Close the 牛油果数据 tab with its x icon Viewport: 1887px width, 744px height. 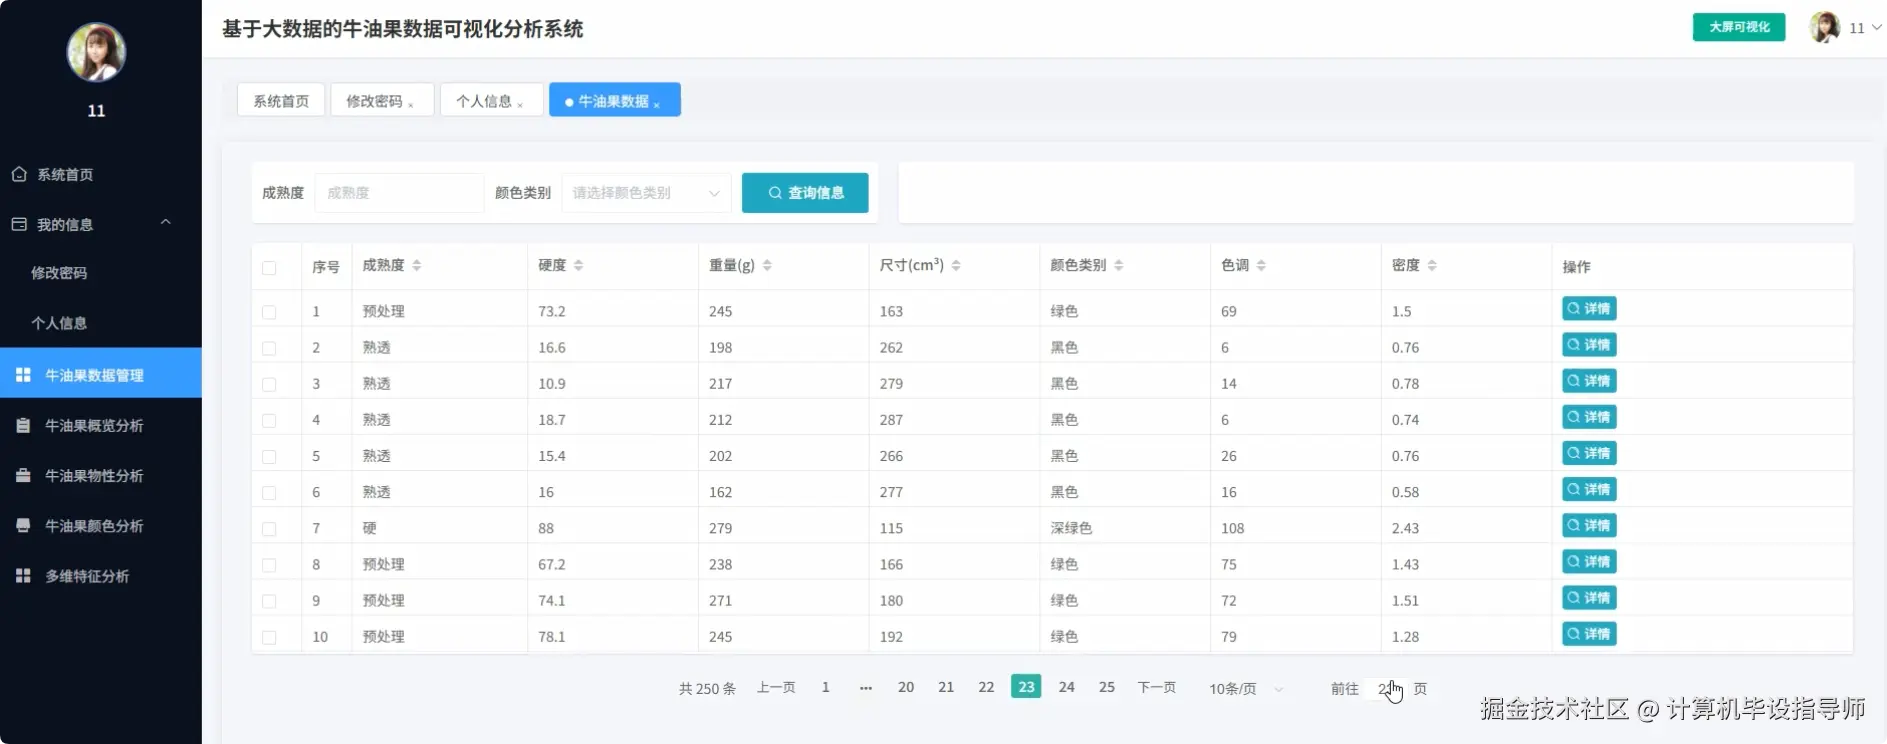point(657,104)
